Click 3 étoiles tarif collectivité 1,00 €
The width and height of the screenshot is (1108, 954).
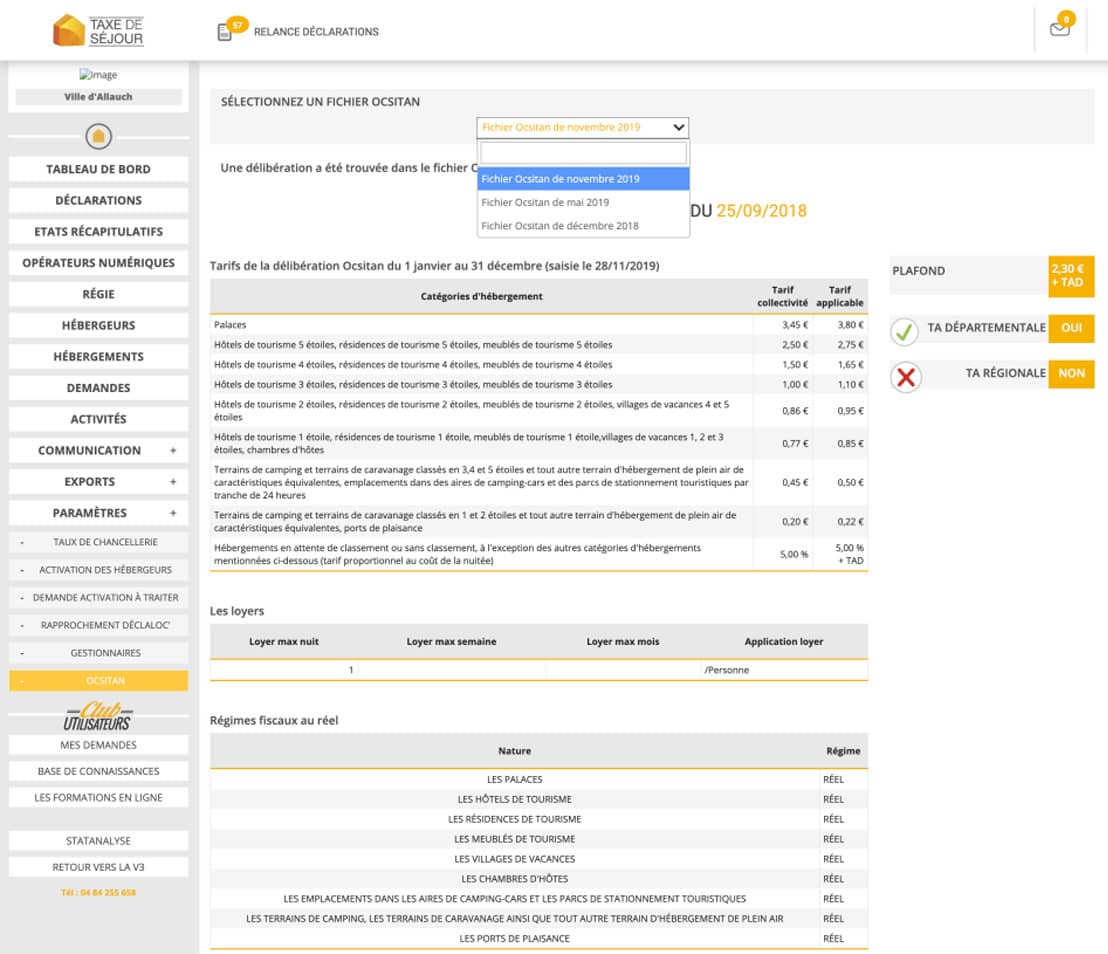(x=794, y=384)
